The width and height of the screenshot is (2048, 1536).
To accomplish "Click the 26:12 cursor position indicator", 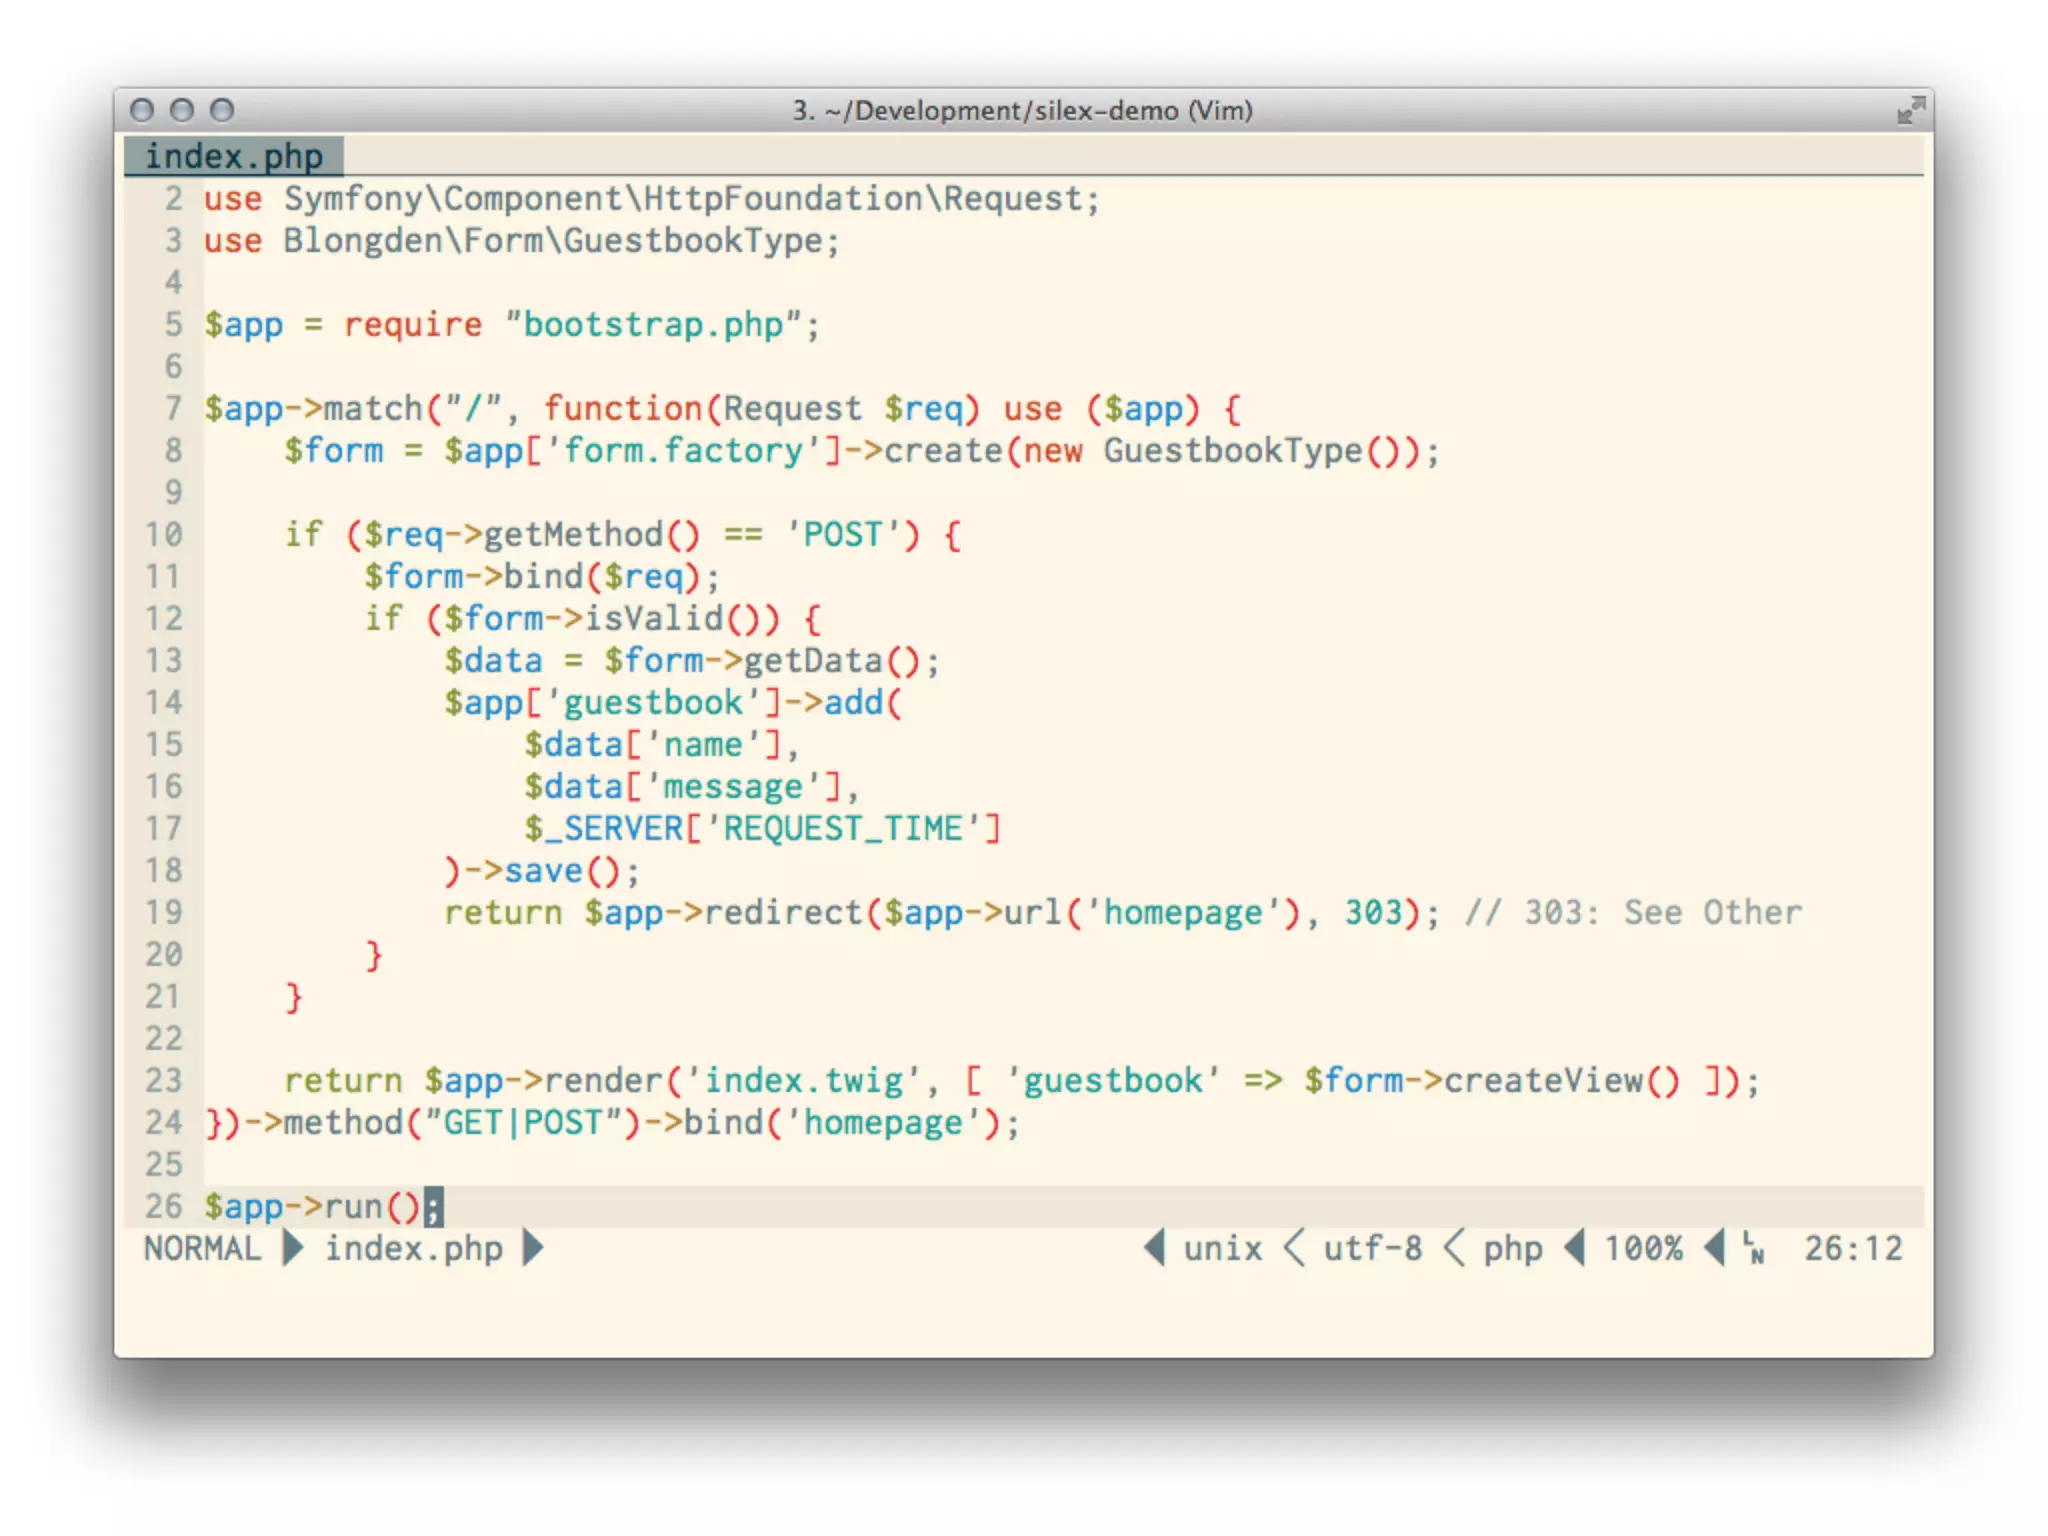I will tap(1853, 1248).
